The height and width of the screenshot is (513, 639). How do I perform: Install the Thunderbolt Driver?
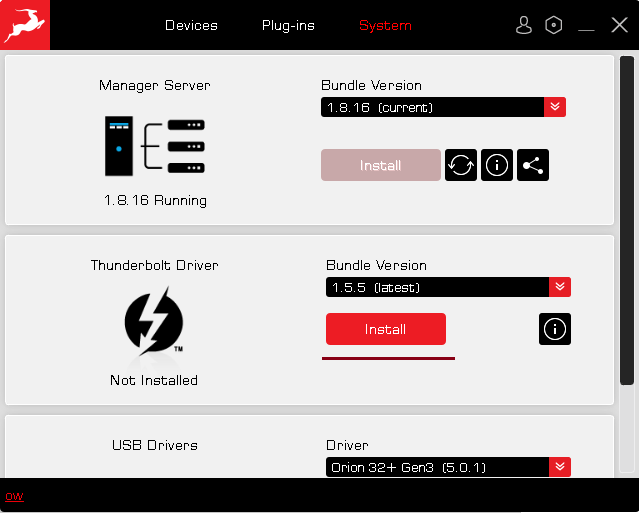click(386, 329)
